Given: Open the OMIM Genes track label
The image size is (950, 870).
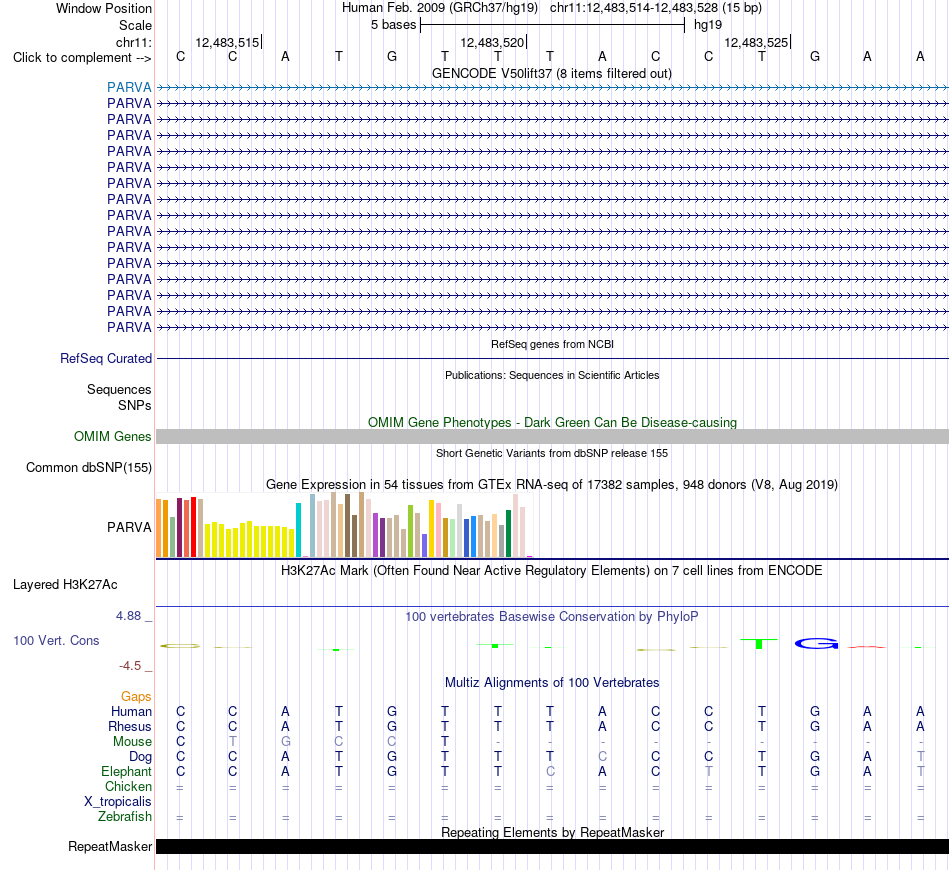Looking at the screenshot, I should (113, 436).
